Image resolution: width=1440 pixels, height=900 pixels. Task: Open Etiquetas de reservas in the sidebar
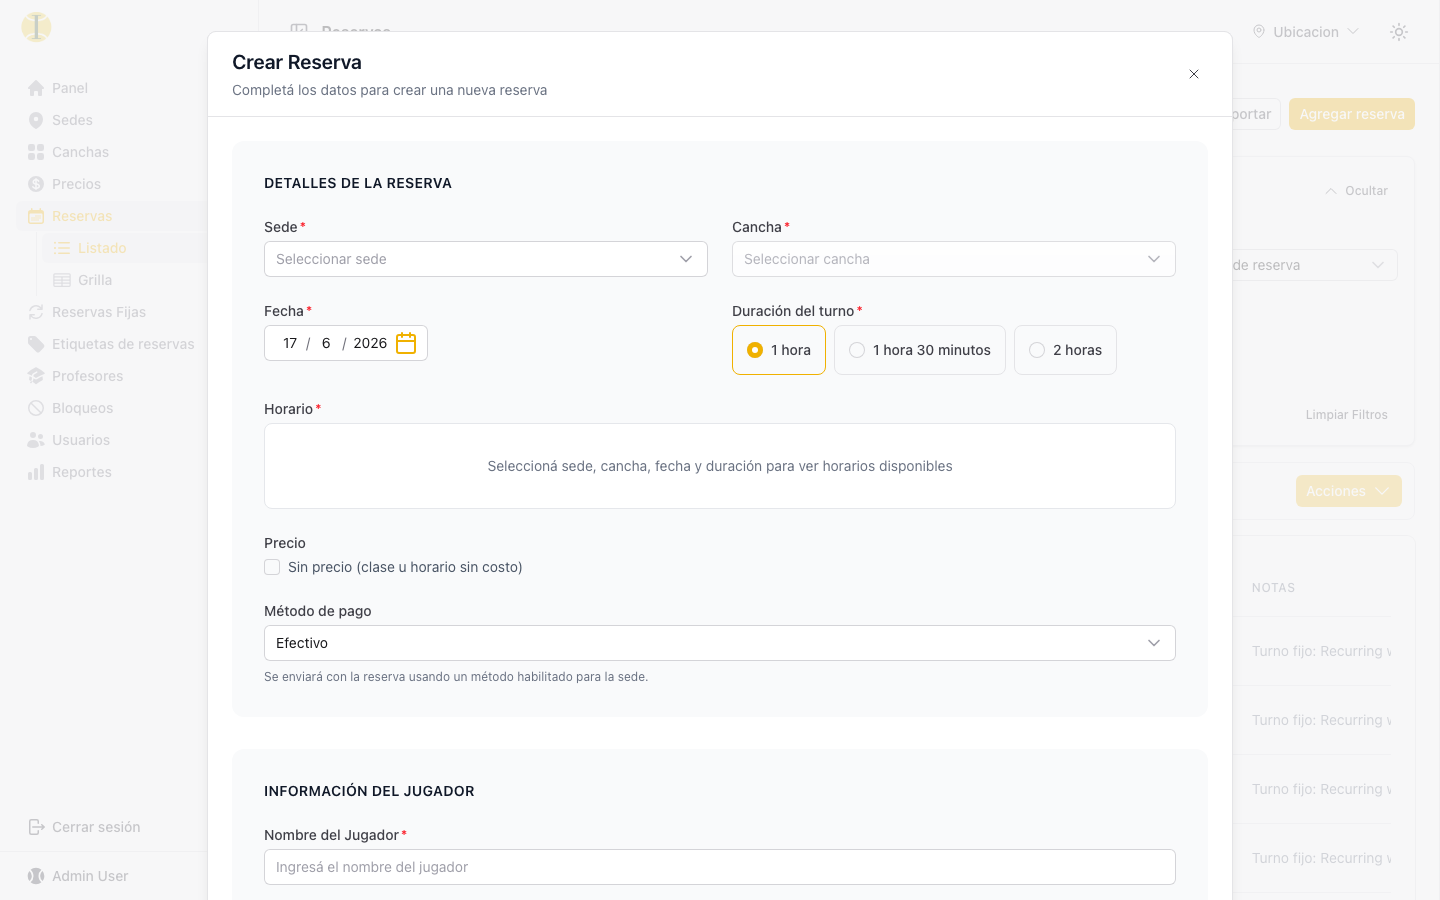pyautogui.click(x=123, y=344)
